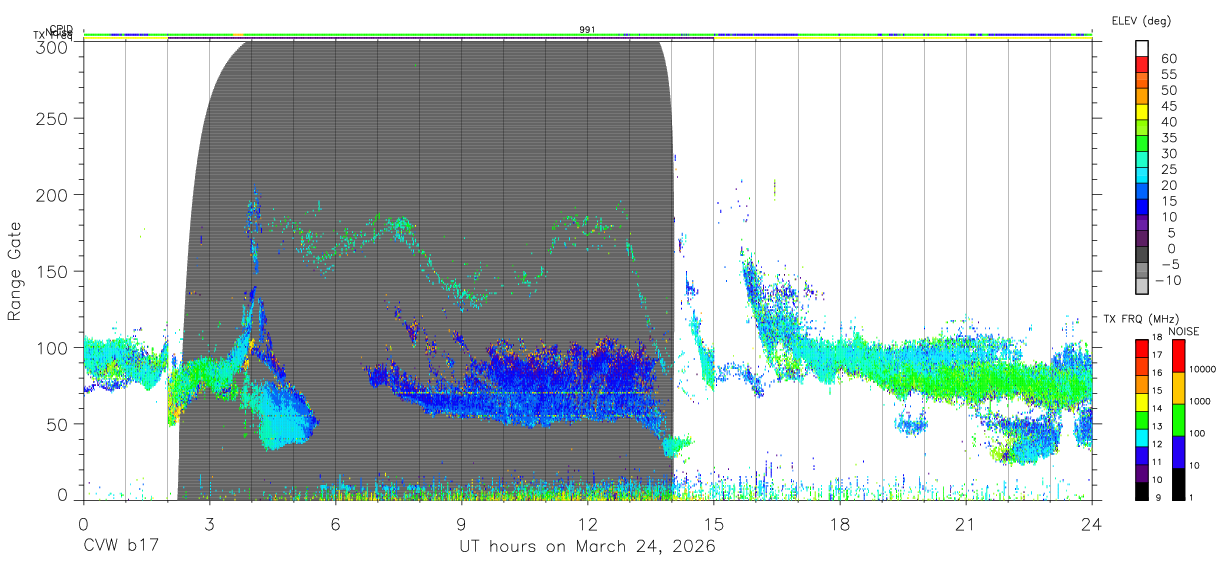Click the ELEV (deg) colorbar title
Viewport: 1228px width, 567px height.
[1141, 21]
